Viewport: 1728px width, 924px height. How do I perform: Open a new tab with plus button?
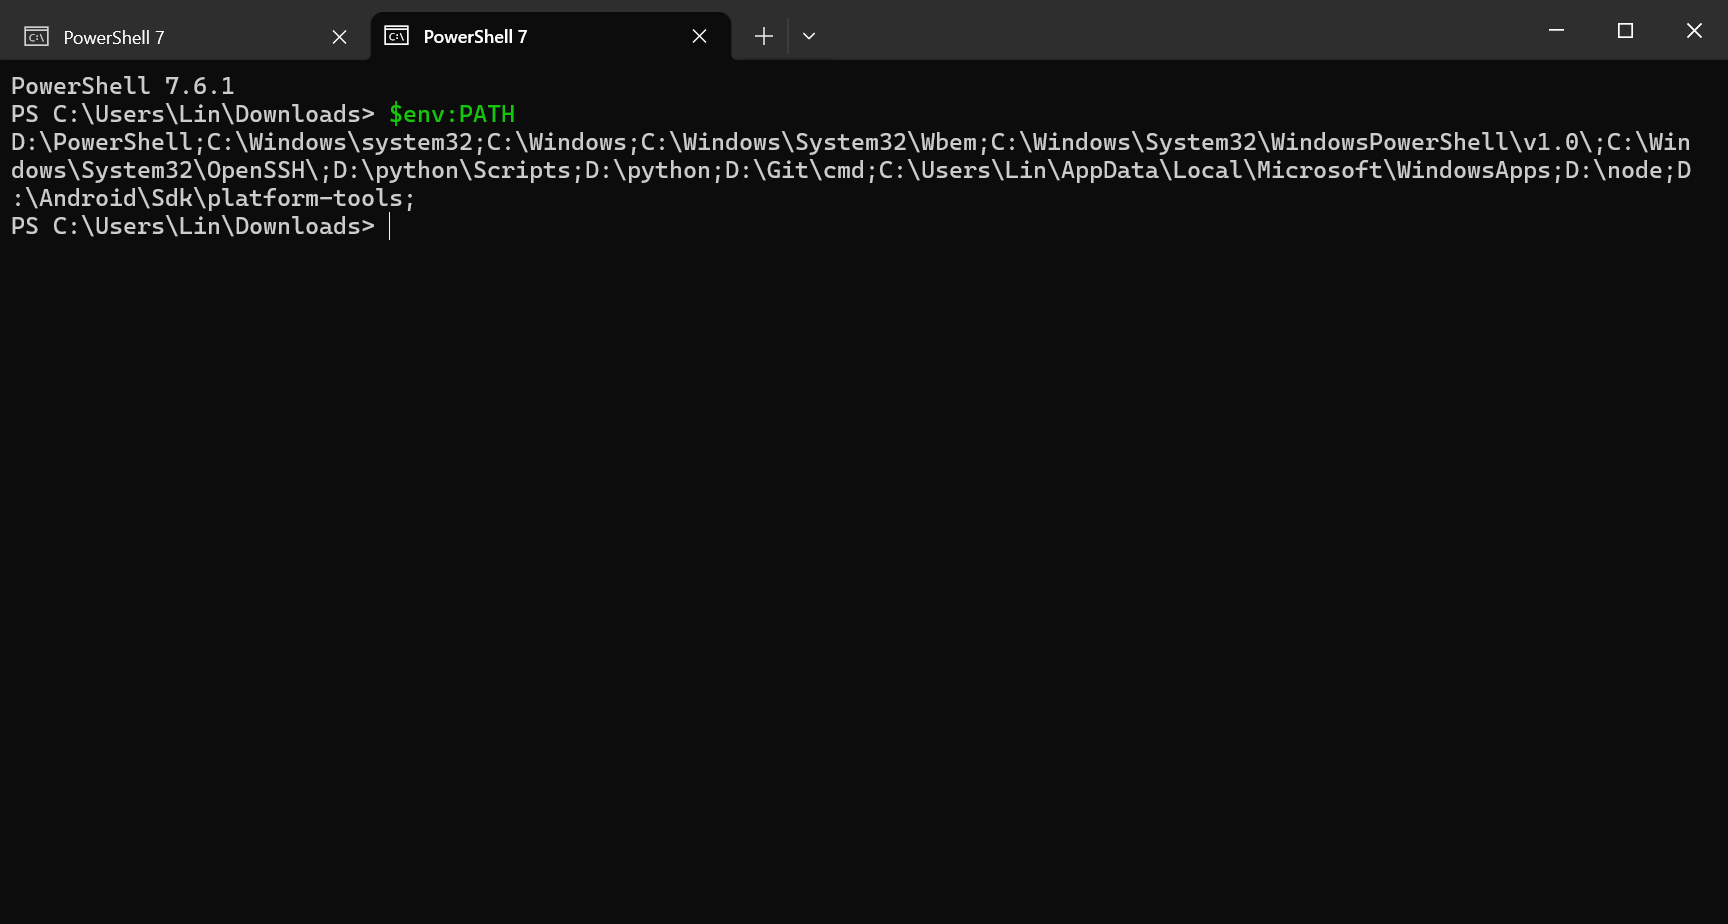click(x=764, y=37)
